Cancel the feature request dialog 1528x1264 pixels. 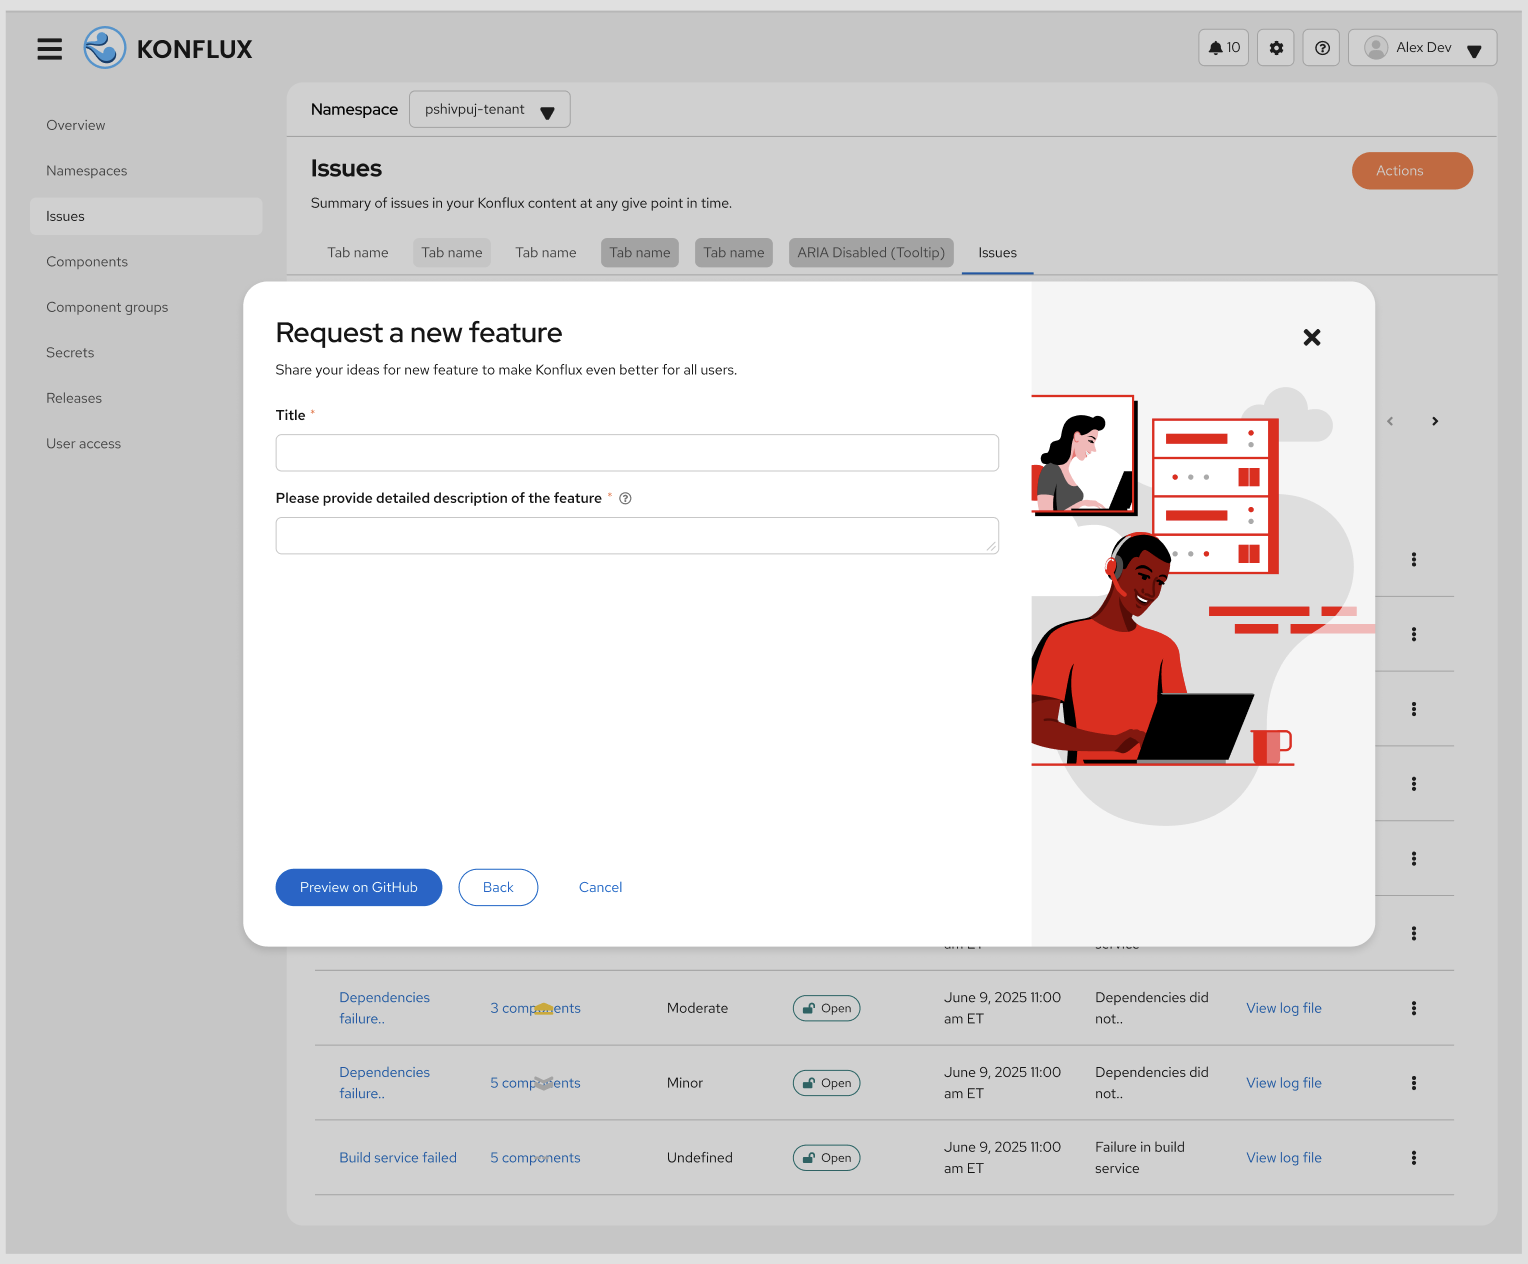point(600,888)
